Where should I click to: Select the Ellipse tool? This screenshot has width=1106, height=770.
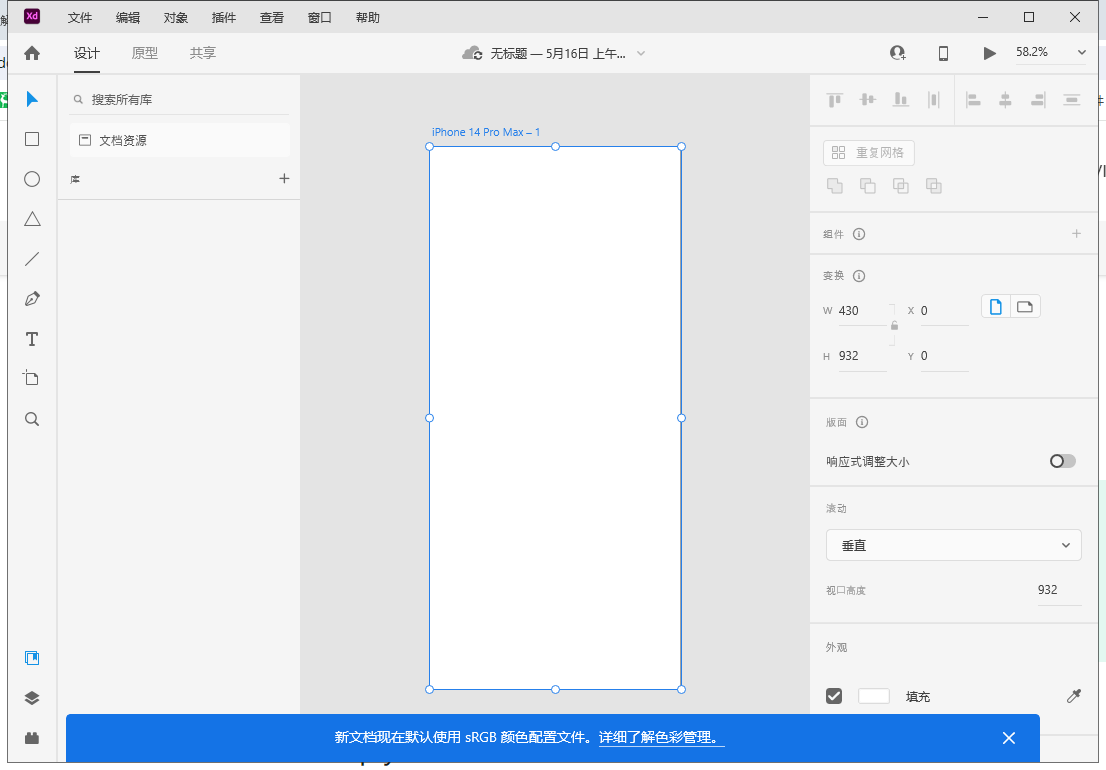(x=31, y=178)
